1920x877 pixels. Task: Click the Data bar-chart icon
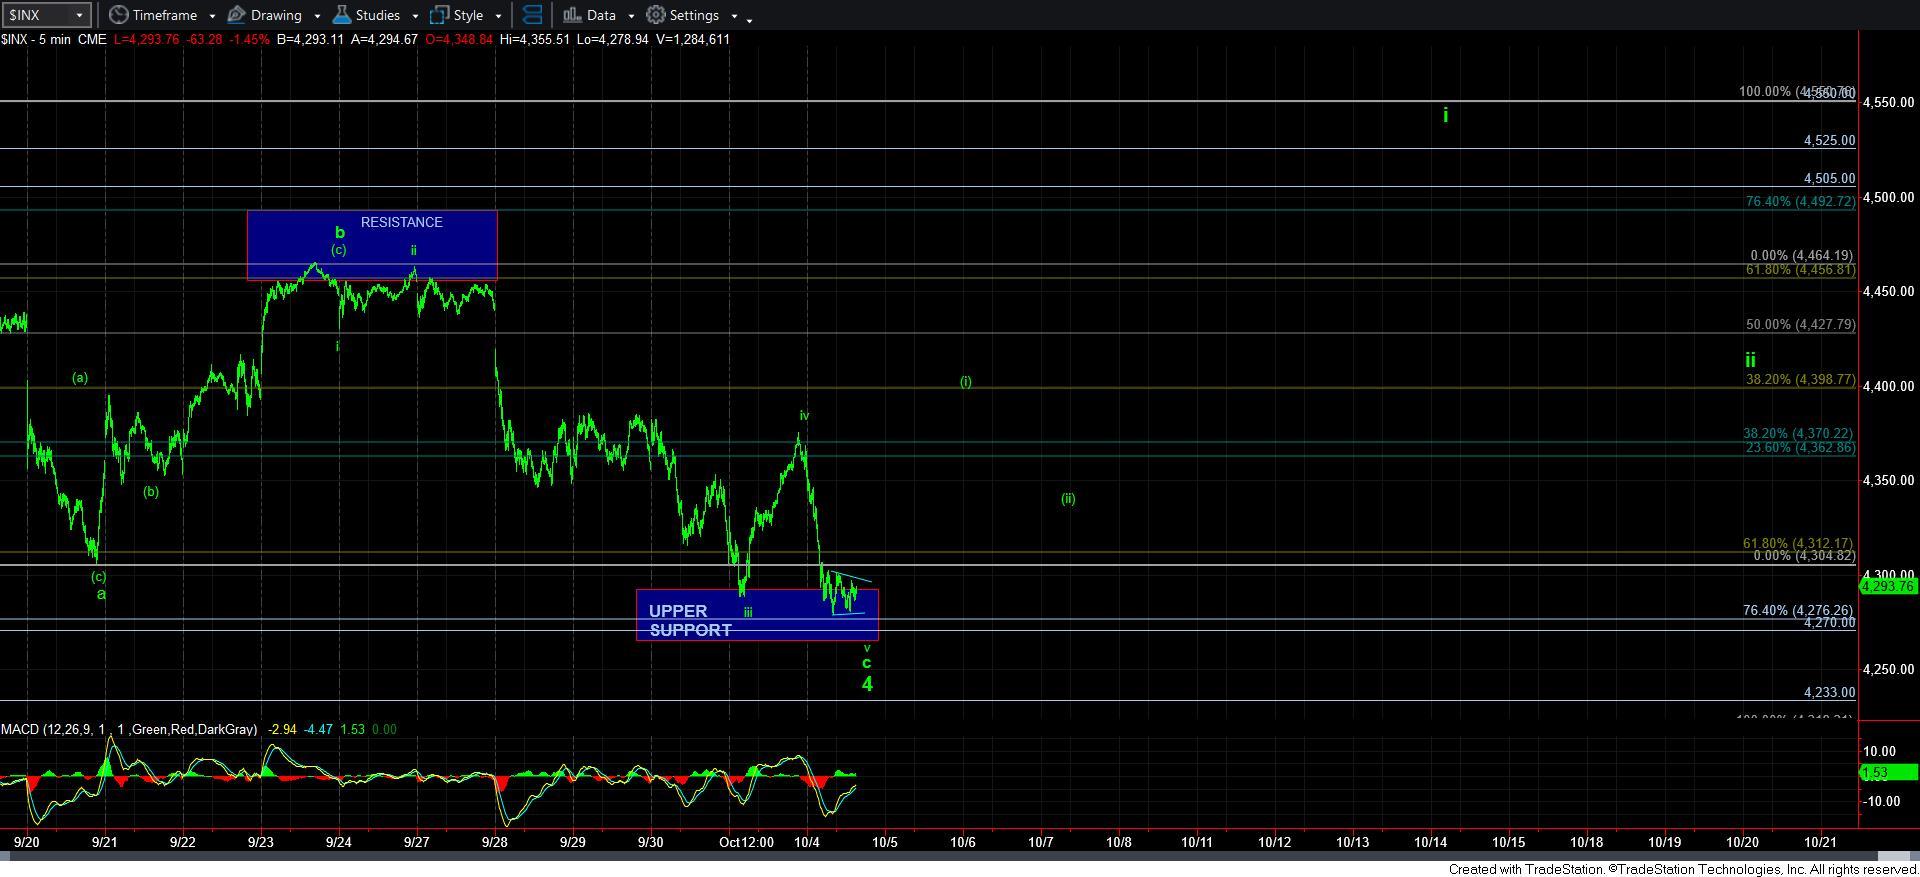(x=572, y=15)
